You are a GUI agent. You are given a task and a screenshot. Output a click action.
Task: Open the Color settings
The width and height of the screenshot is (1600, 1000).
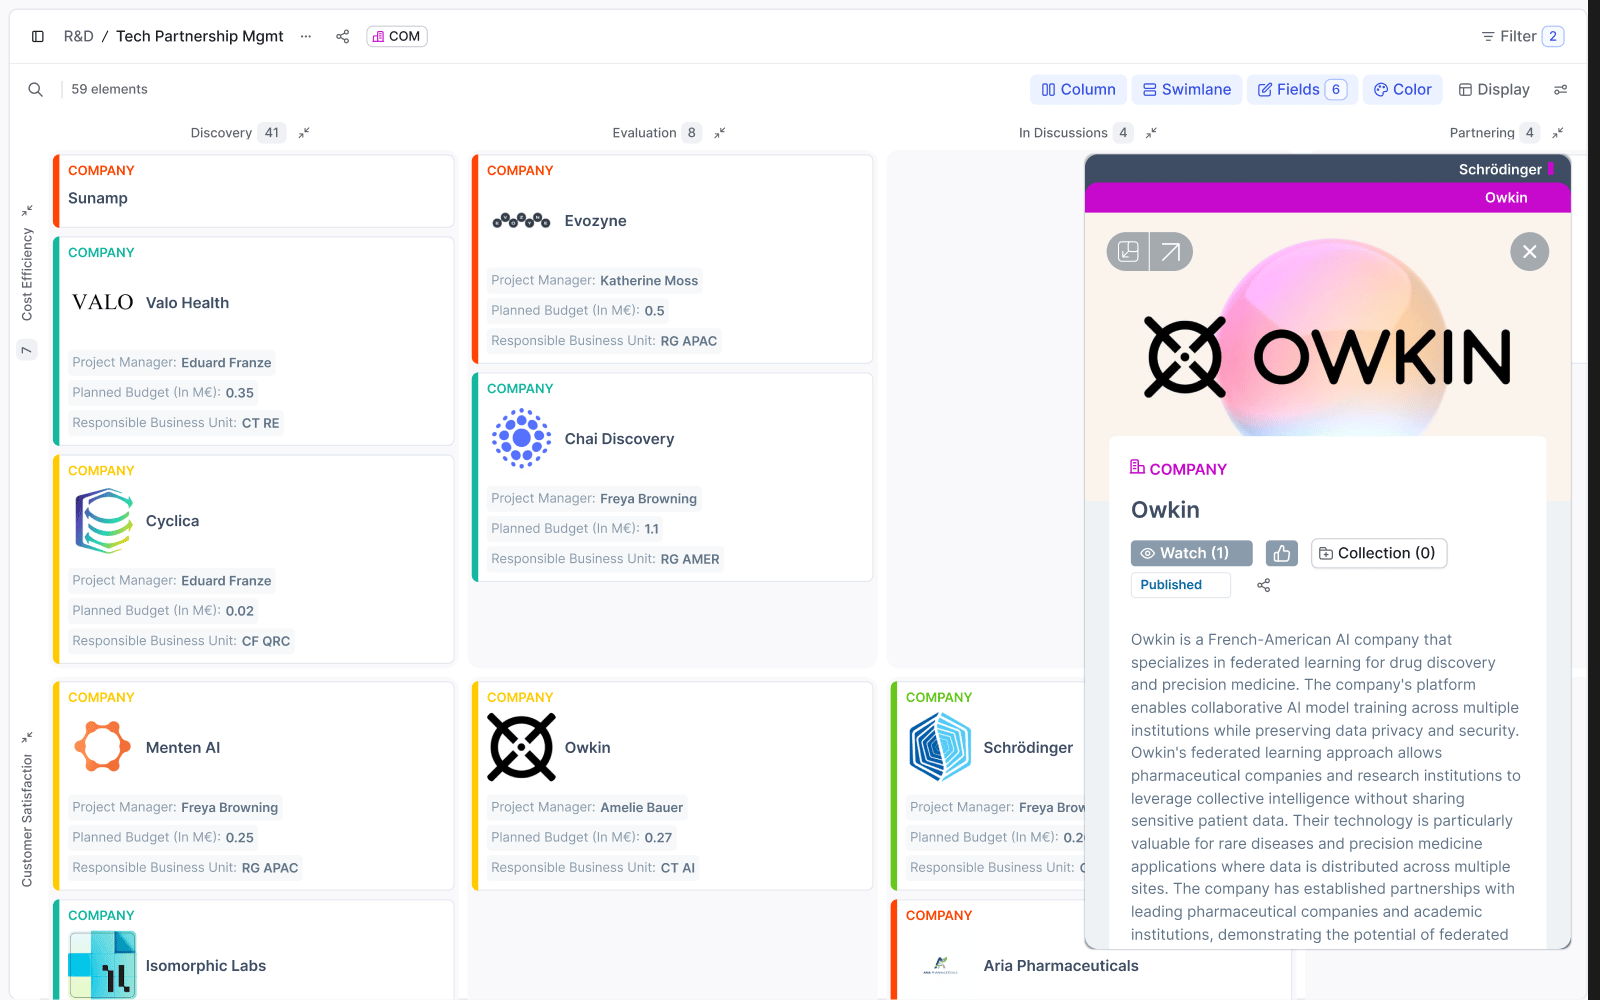(1403, 89)
